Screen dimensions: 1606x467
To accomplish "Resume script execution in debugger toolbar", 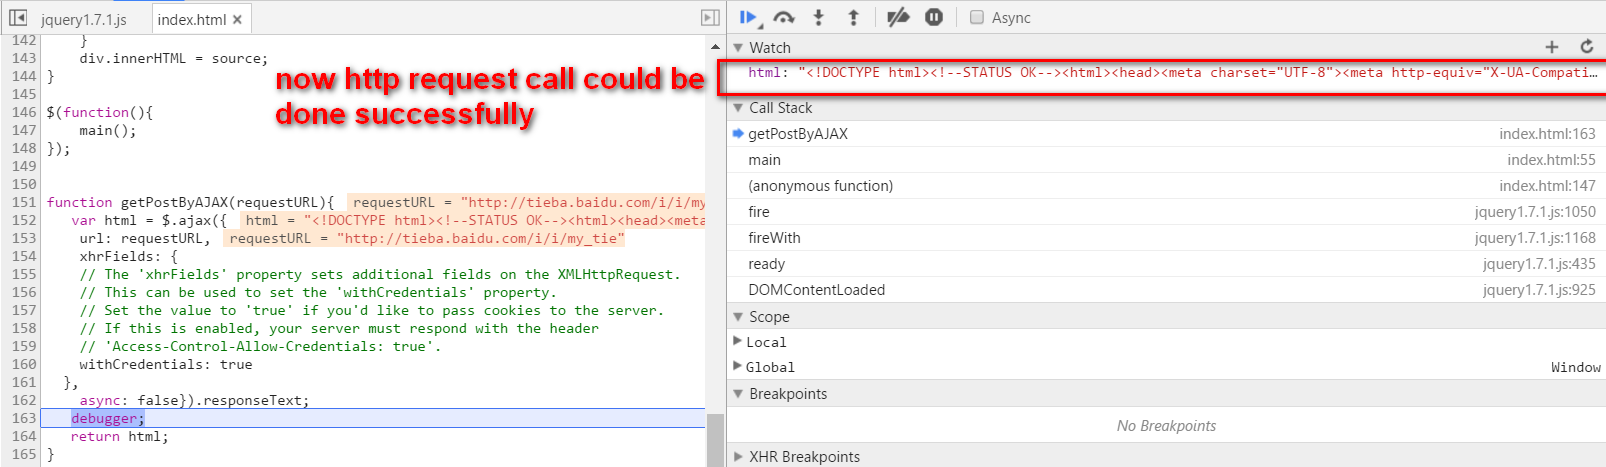I will (748, 17).
